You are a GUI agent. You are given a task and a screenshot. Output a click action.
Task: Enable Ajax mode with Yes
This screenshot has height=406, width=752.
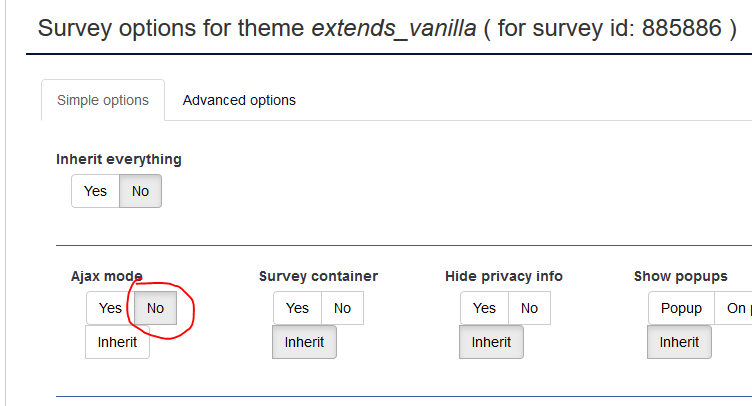[110, 308]
